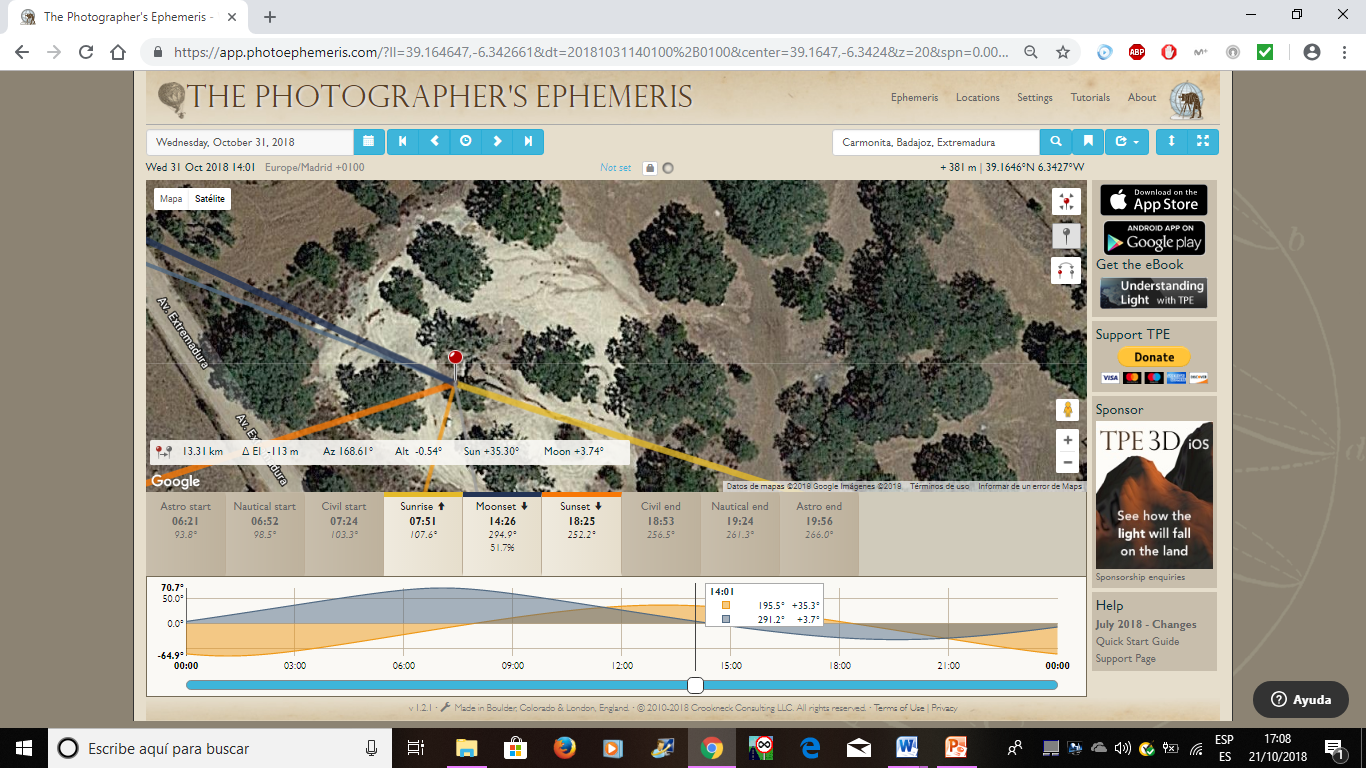Reload the page in Chrome
Image resolution: width=1366 pixels, height=768 pixels.
[x=86, y=52]
